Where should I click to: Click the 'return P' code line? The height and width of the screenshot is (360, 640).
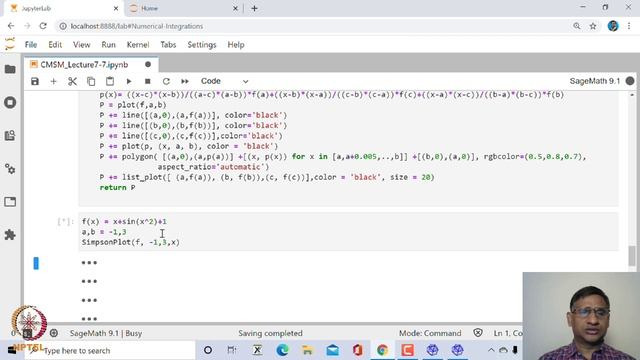point(118,188)
